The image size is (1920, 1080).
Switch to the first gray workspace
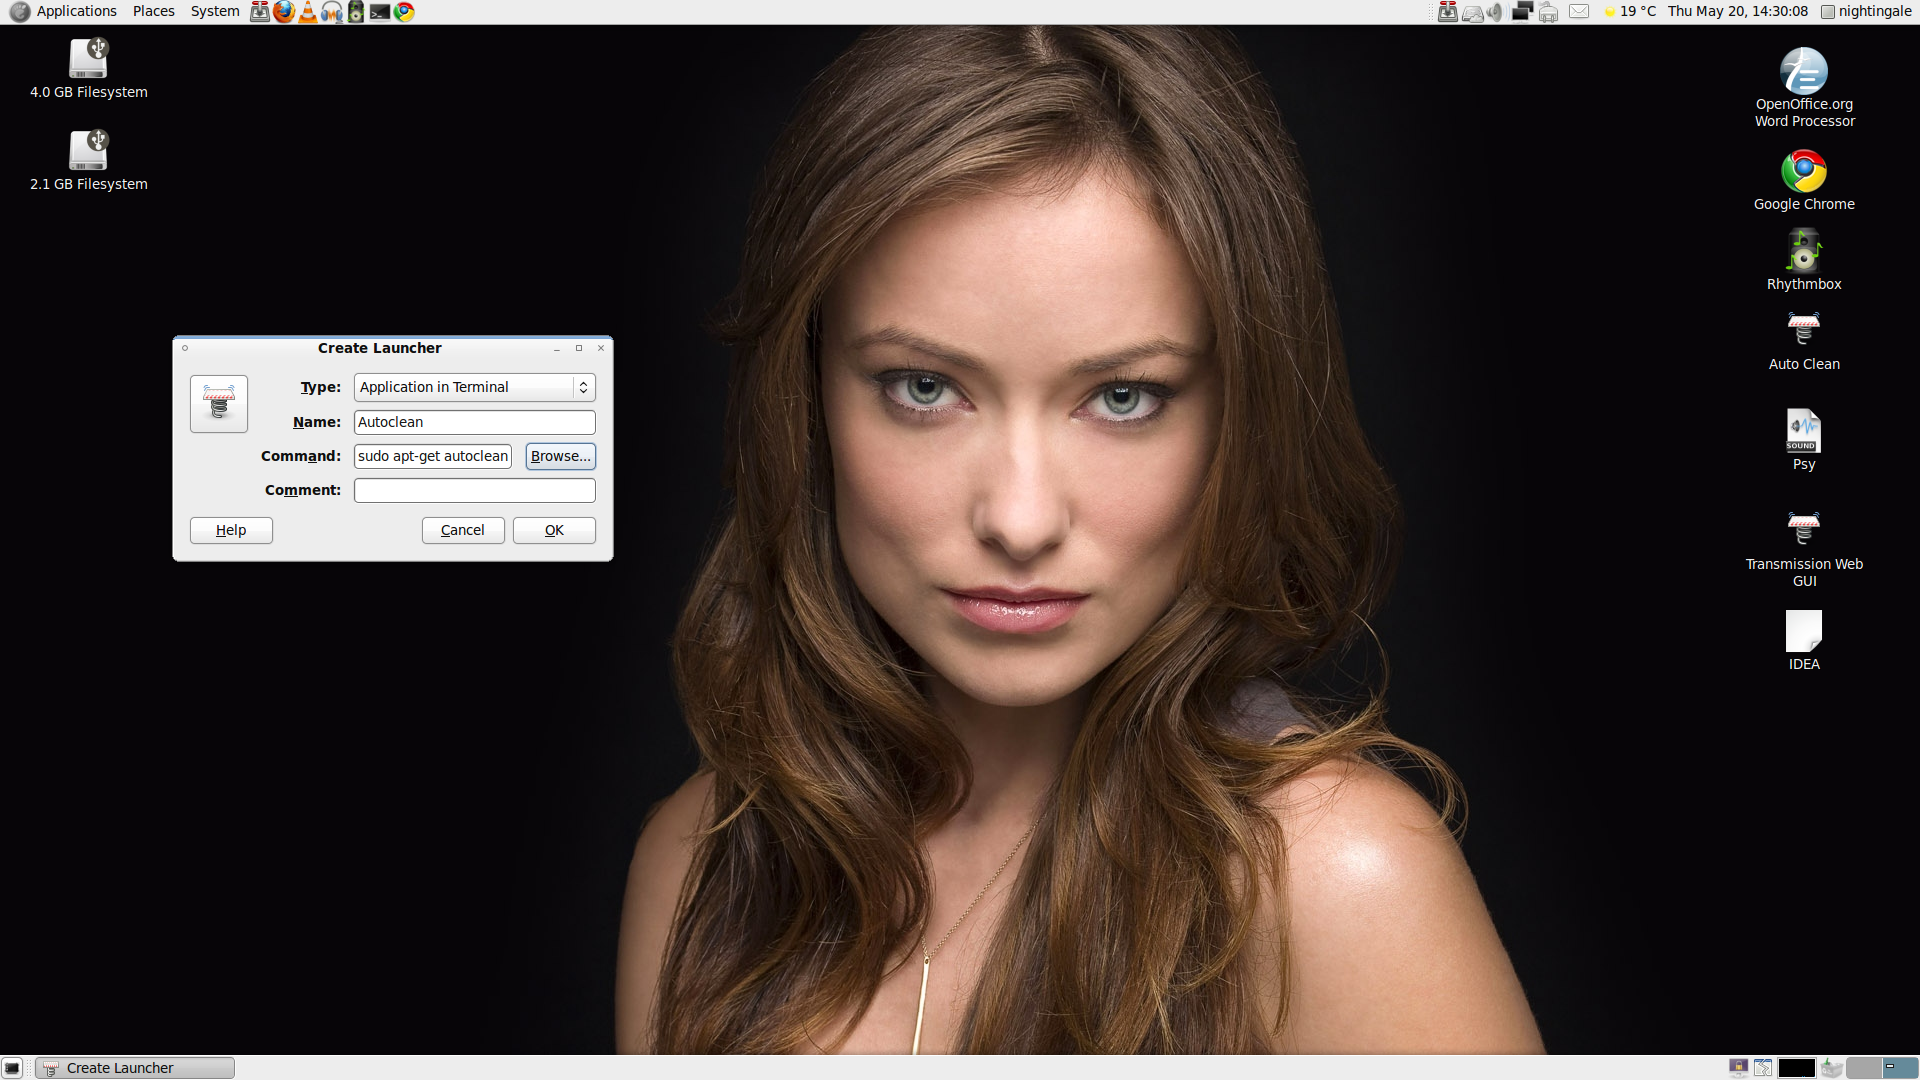1864,1068
